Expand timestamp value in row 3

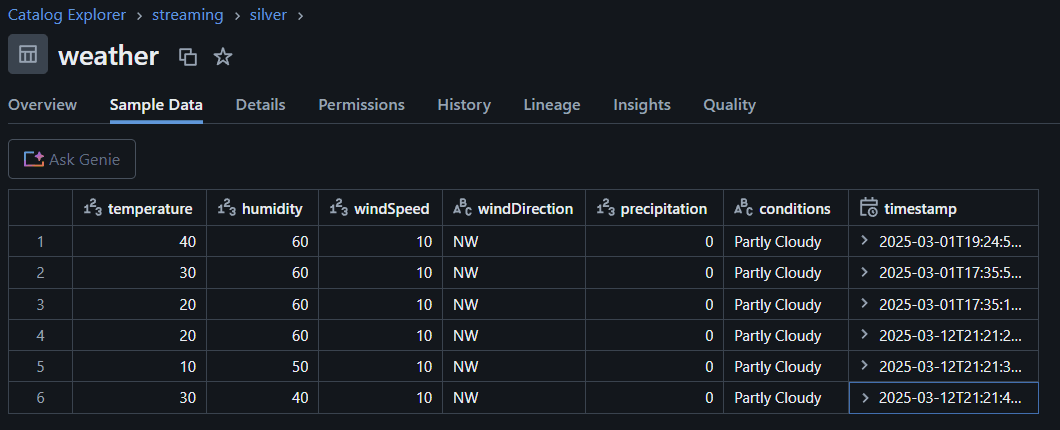tap(864, 304)
